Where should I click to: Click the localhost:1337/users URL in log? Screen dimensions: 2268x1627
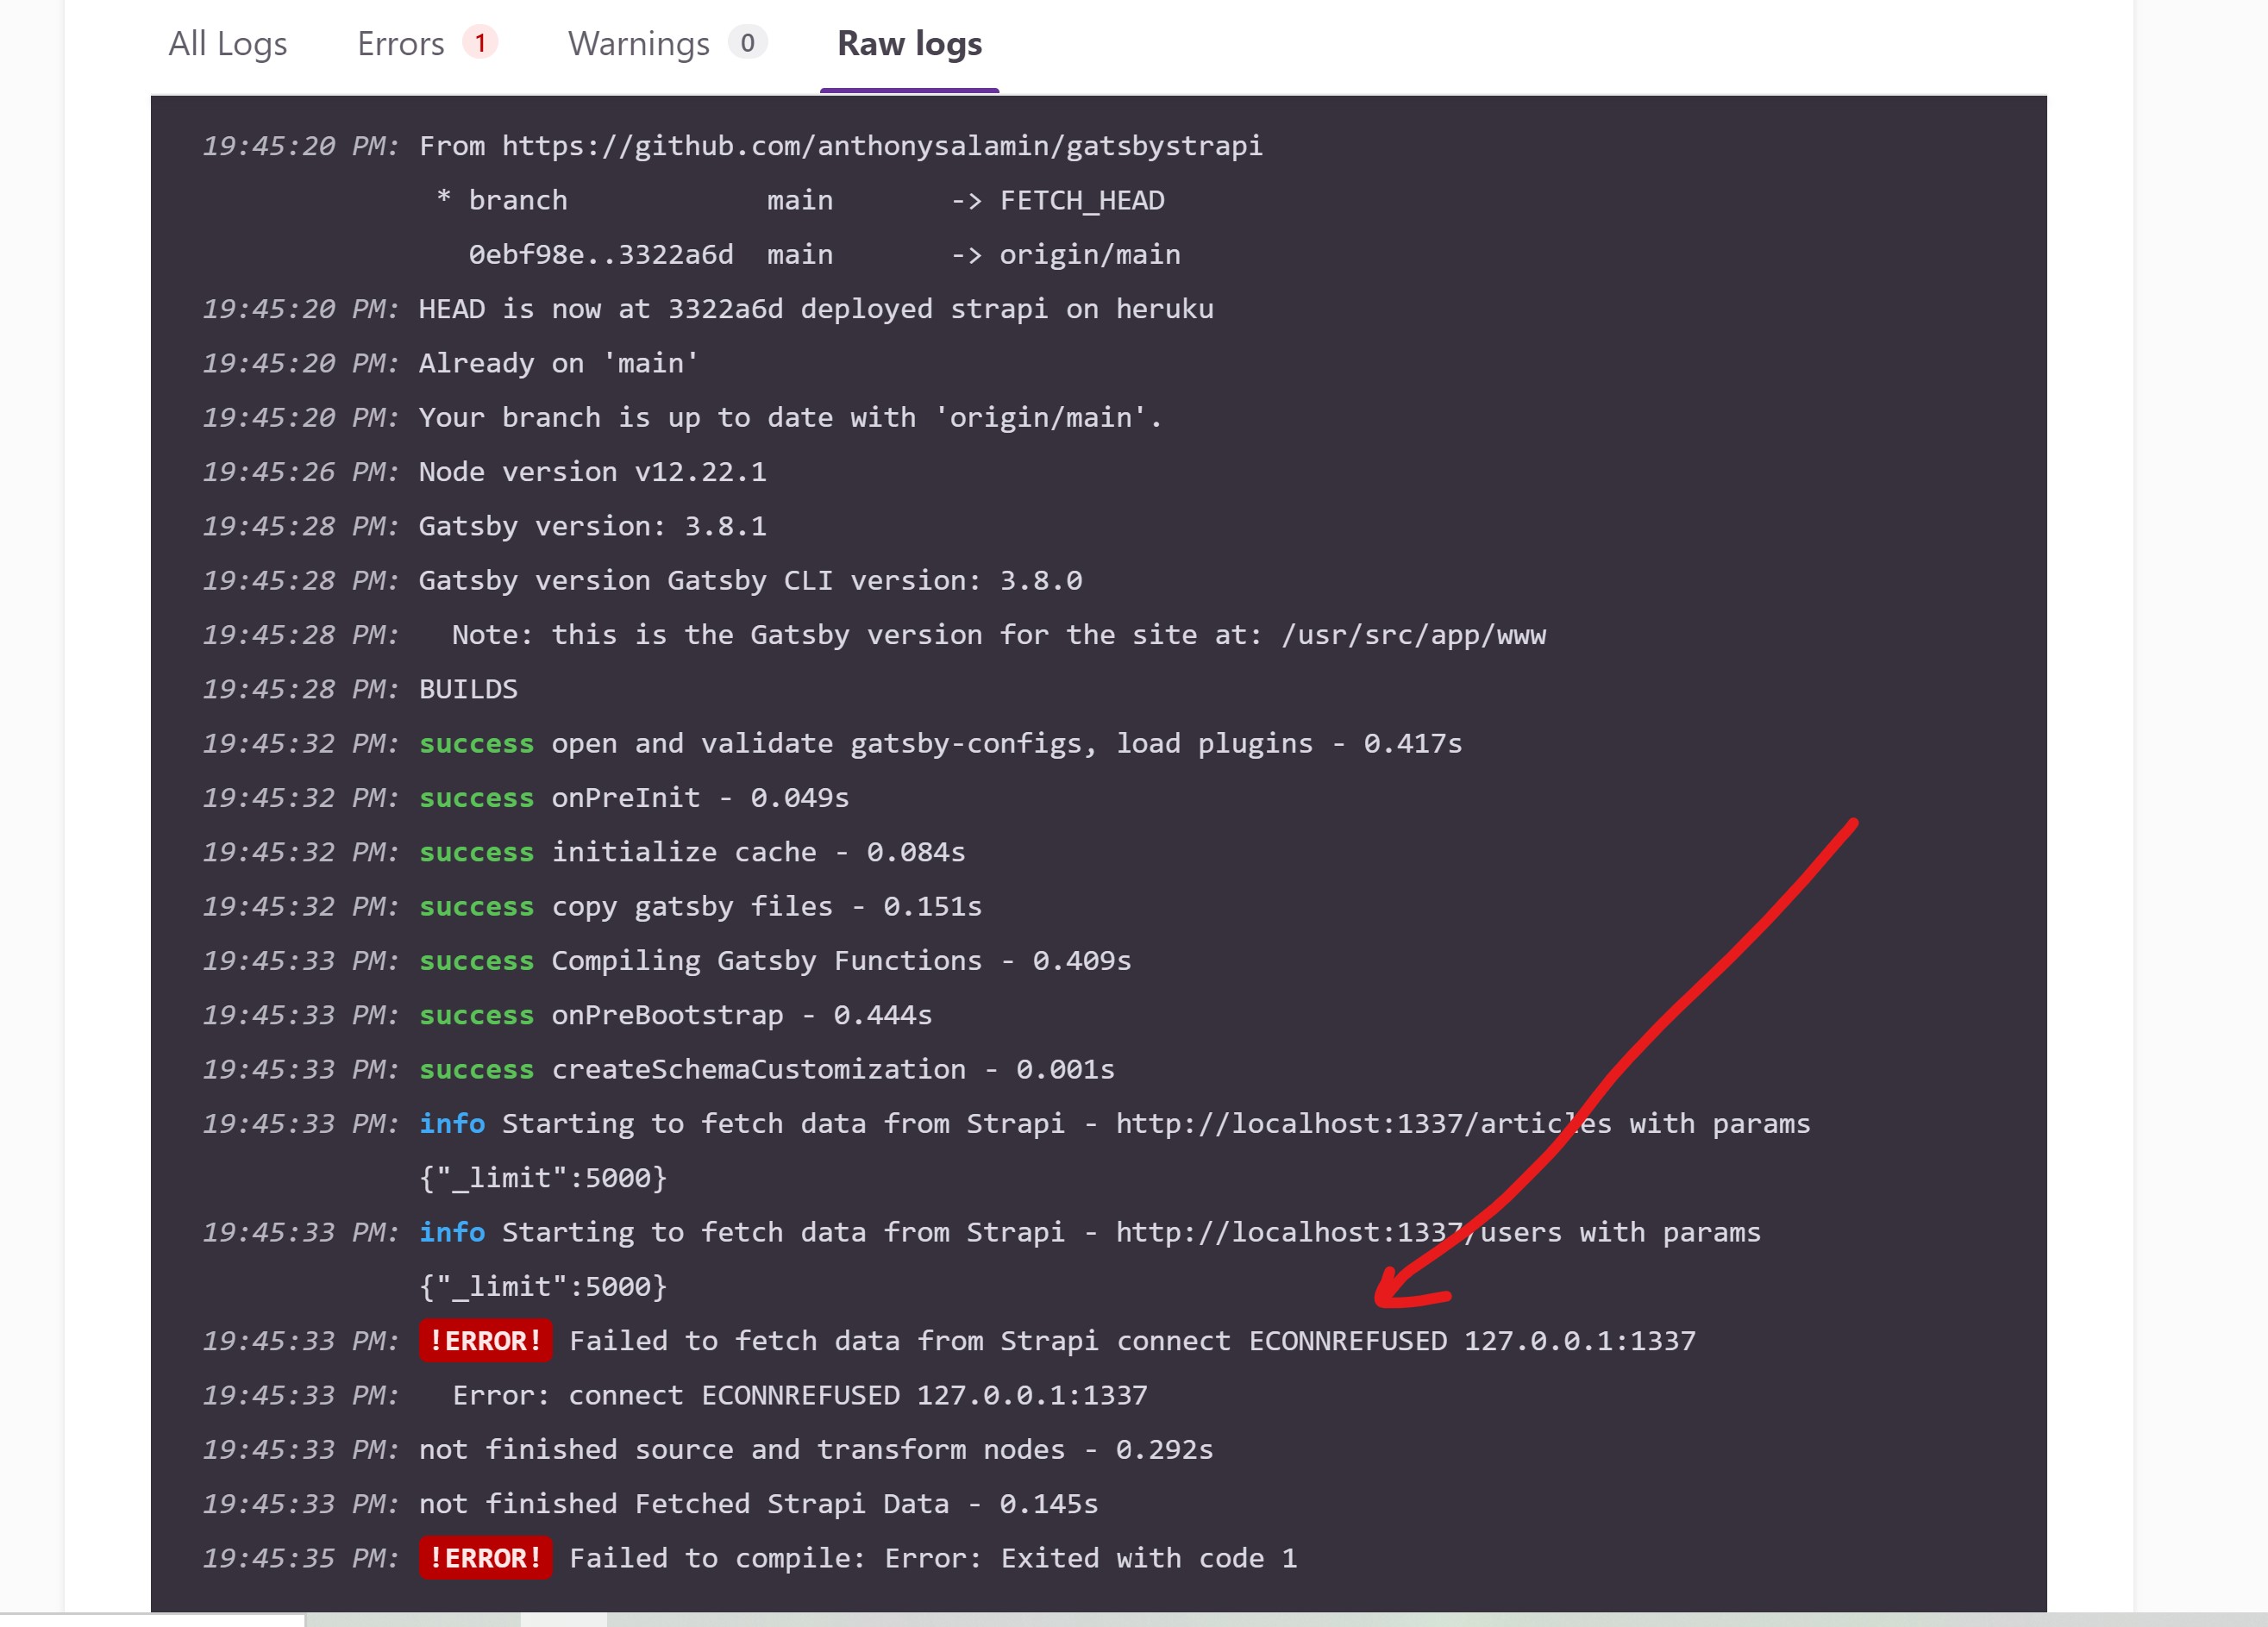coord(1338,1232)
